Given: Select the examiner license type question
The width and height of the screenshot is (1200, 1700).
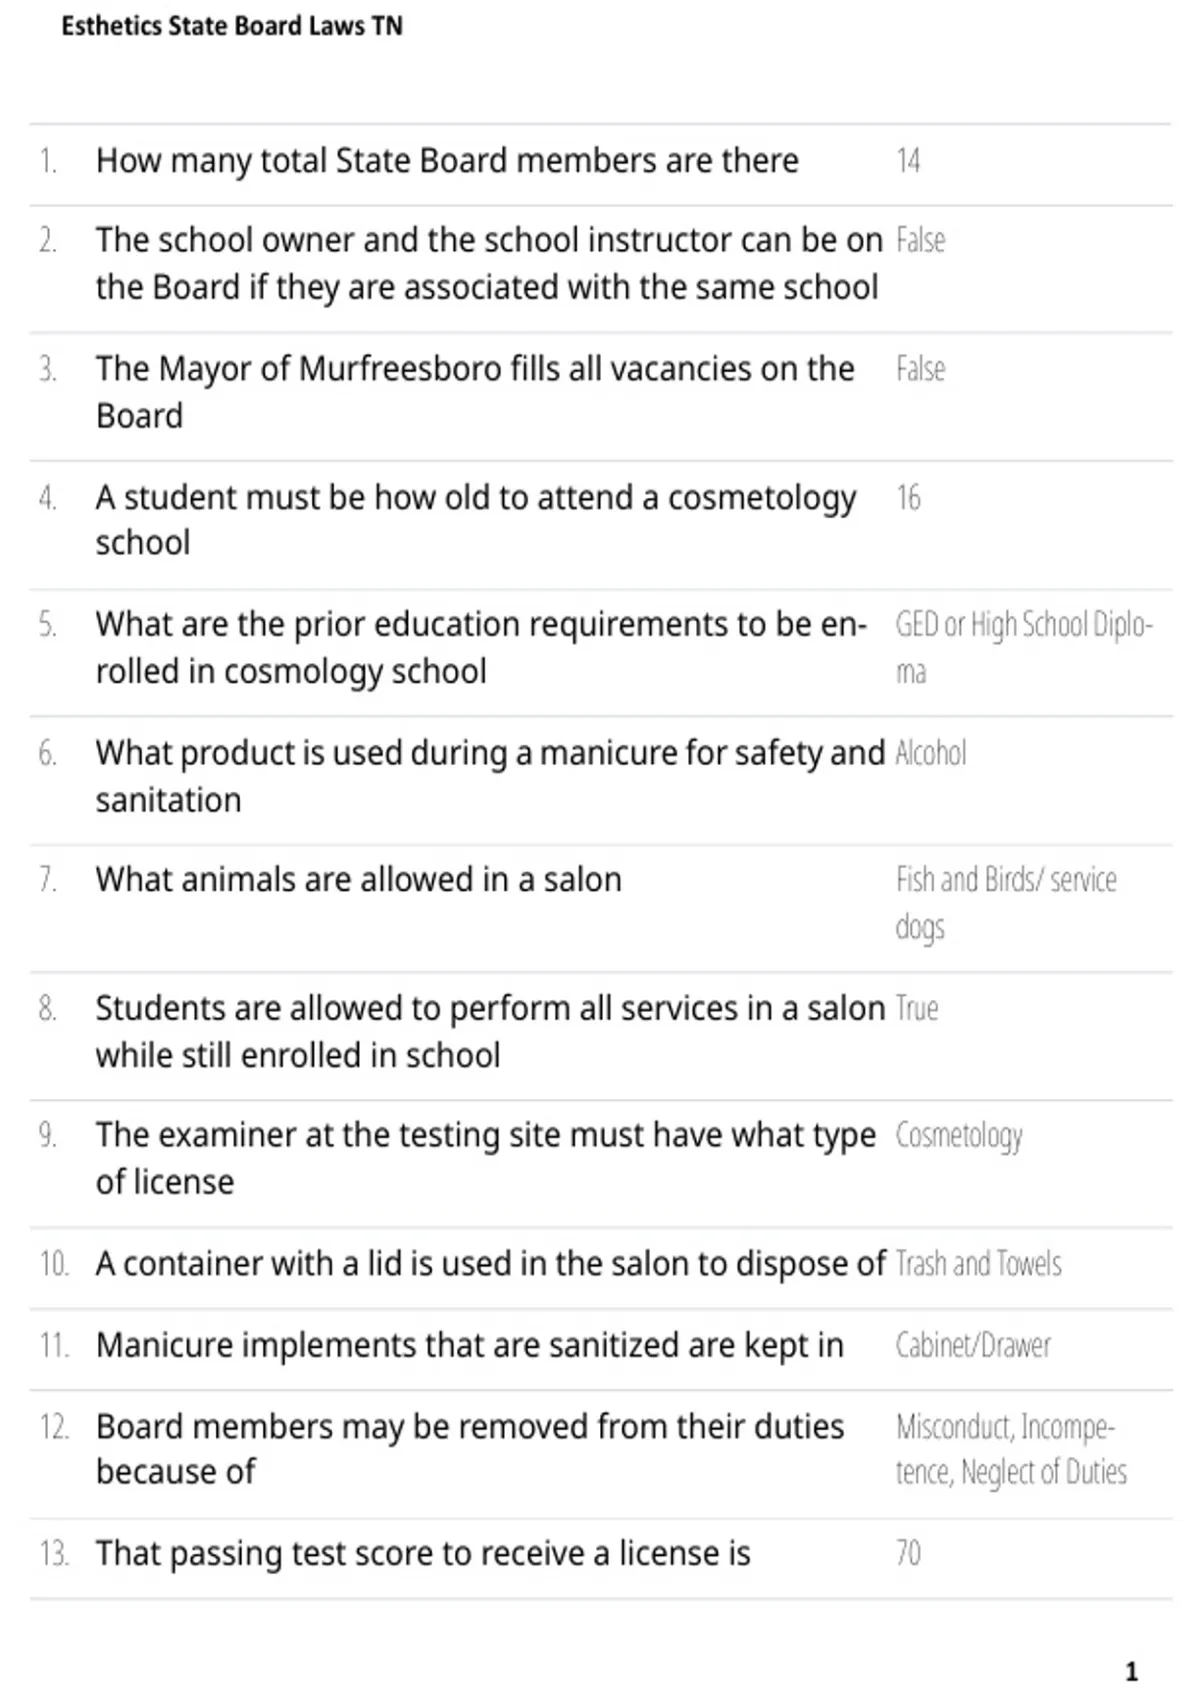Looking at the screenshot, I should pos(486,1159).
